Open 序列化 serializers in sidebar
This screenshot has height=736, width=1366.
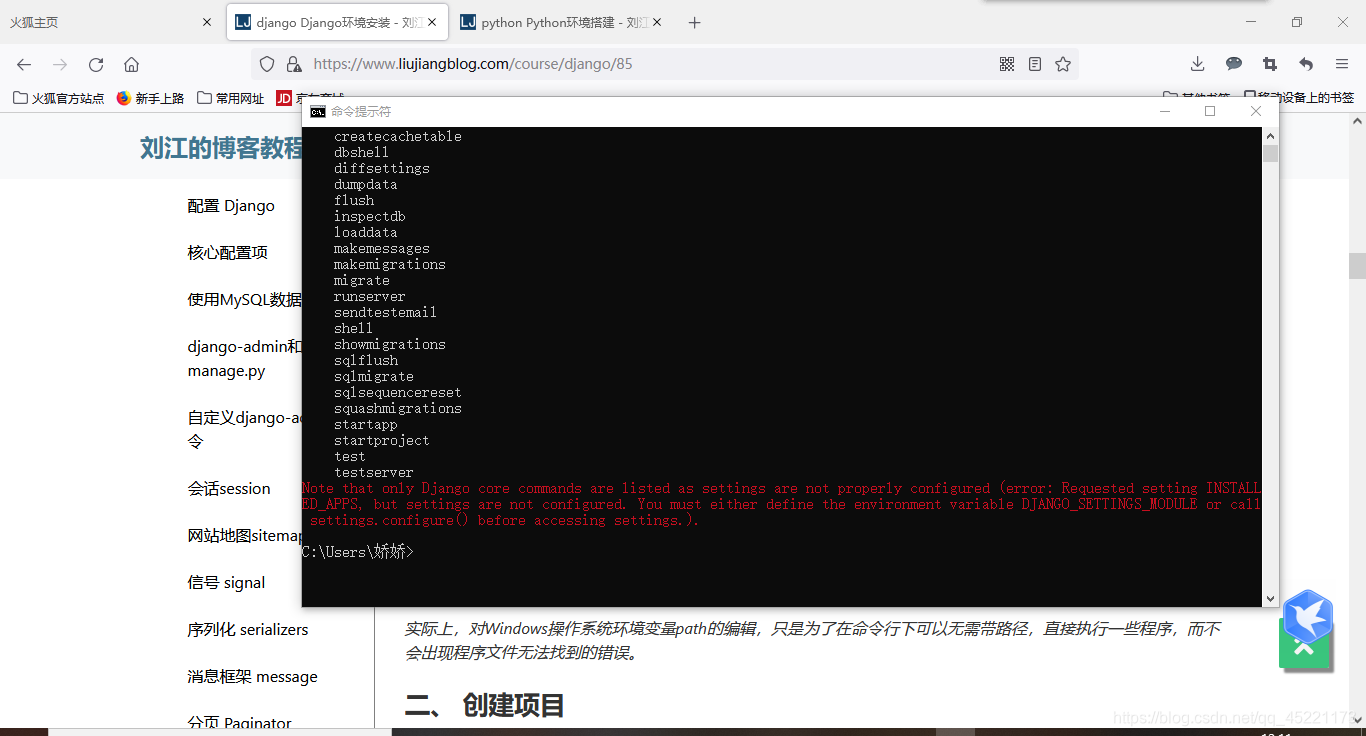coord(248,630)
